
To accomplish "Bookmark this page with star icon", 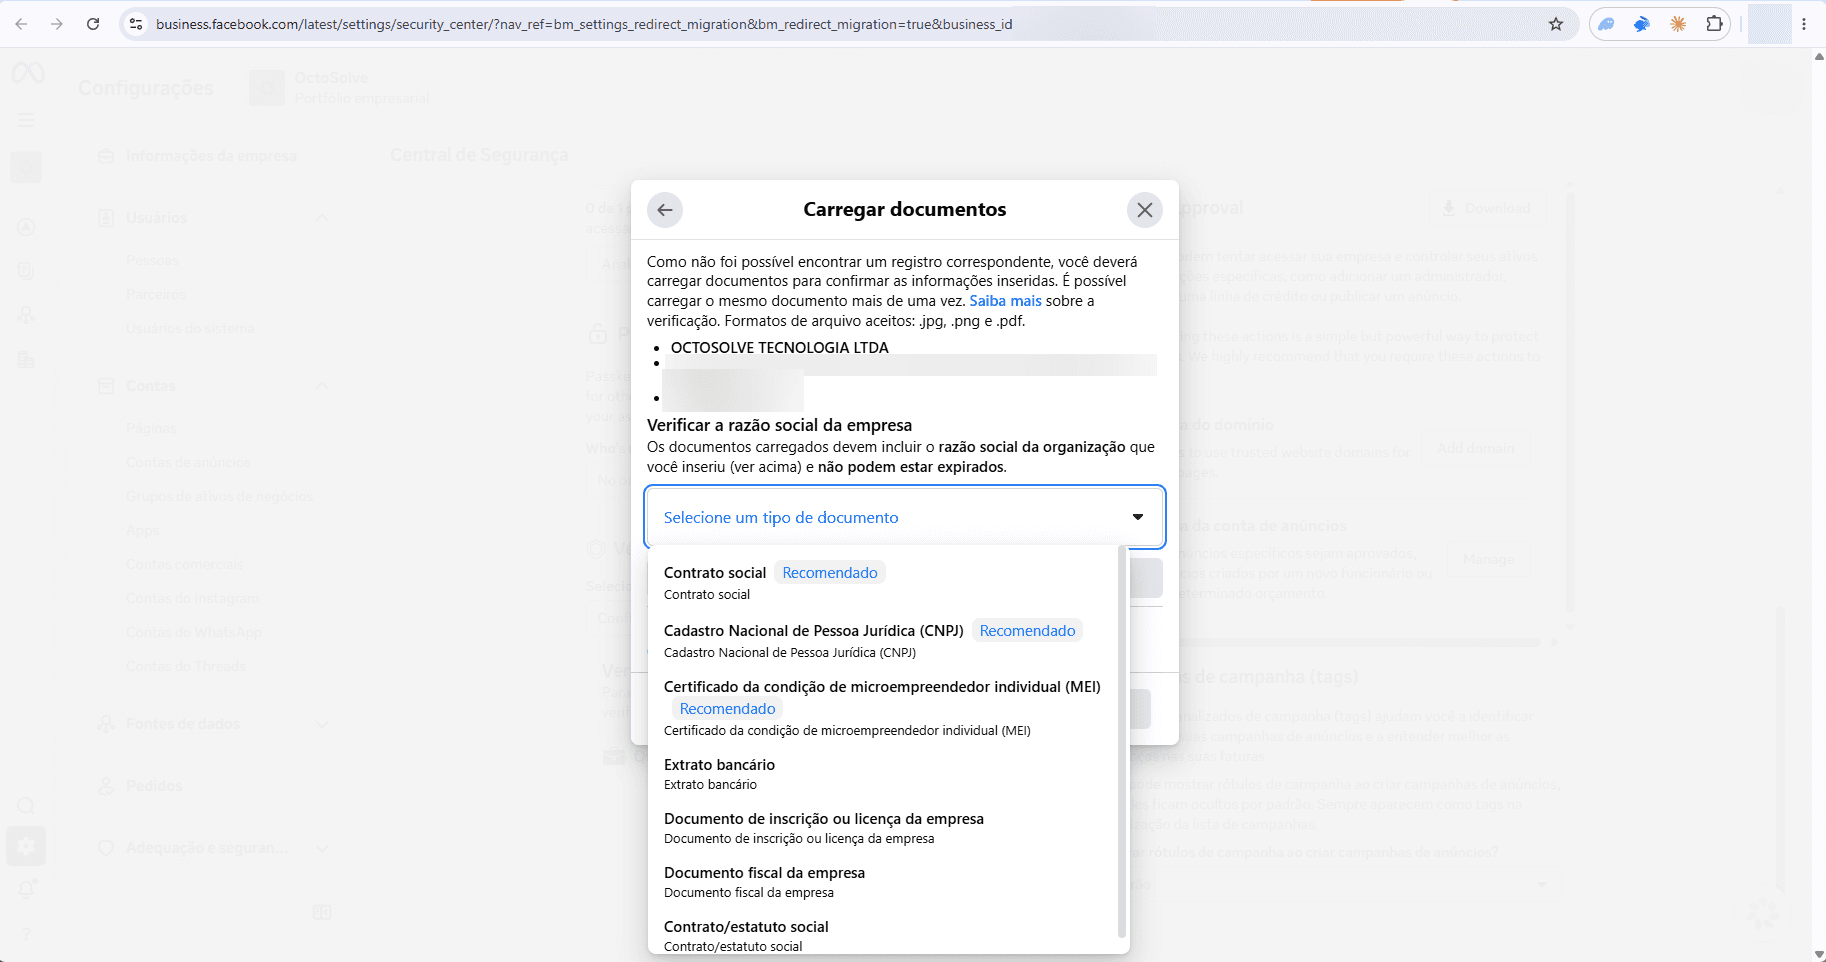I will [x=1556, y=24].
